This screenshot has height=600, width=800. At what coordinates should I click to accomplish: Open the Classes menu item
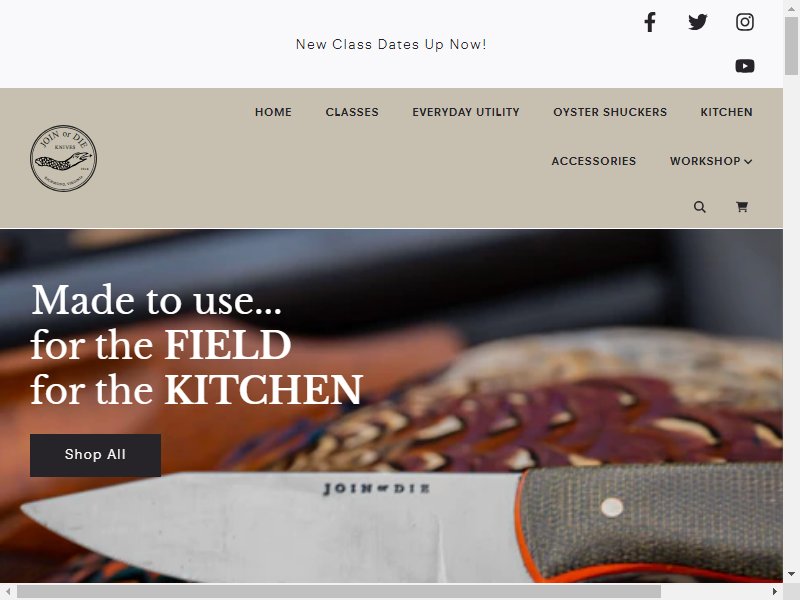click(x=352, y=112)
